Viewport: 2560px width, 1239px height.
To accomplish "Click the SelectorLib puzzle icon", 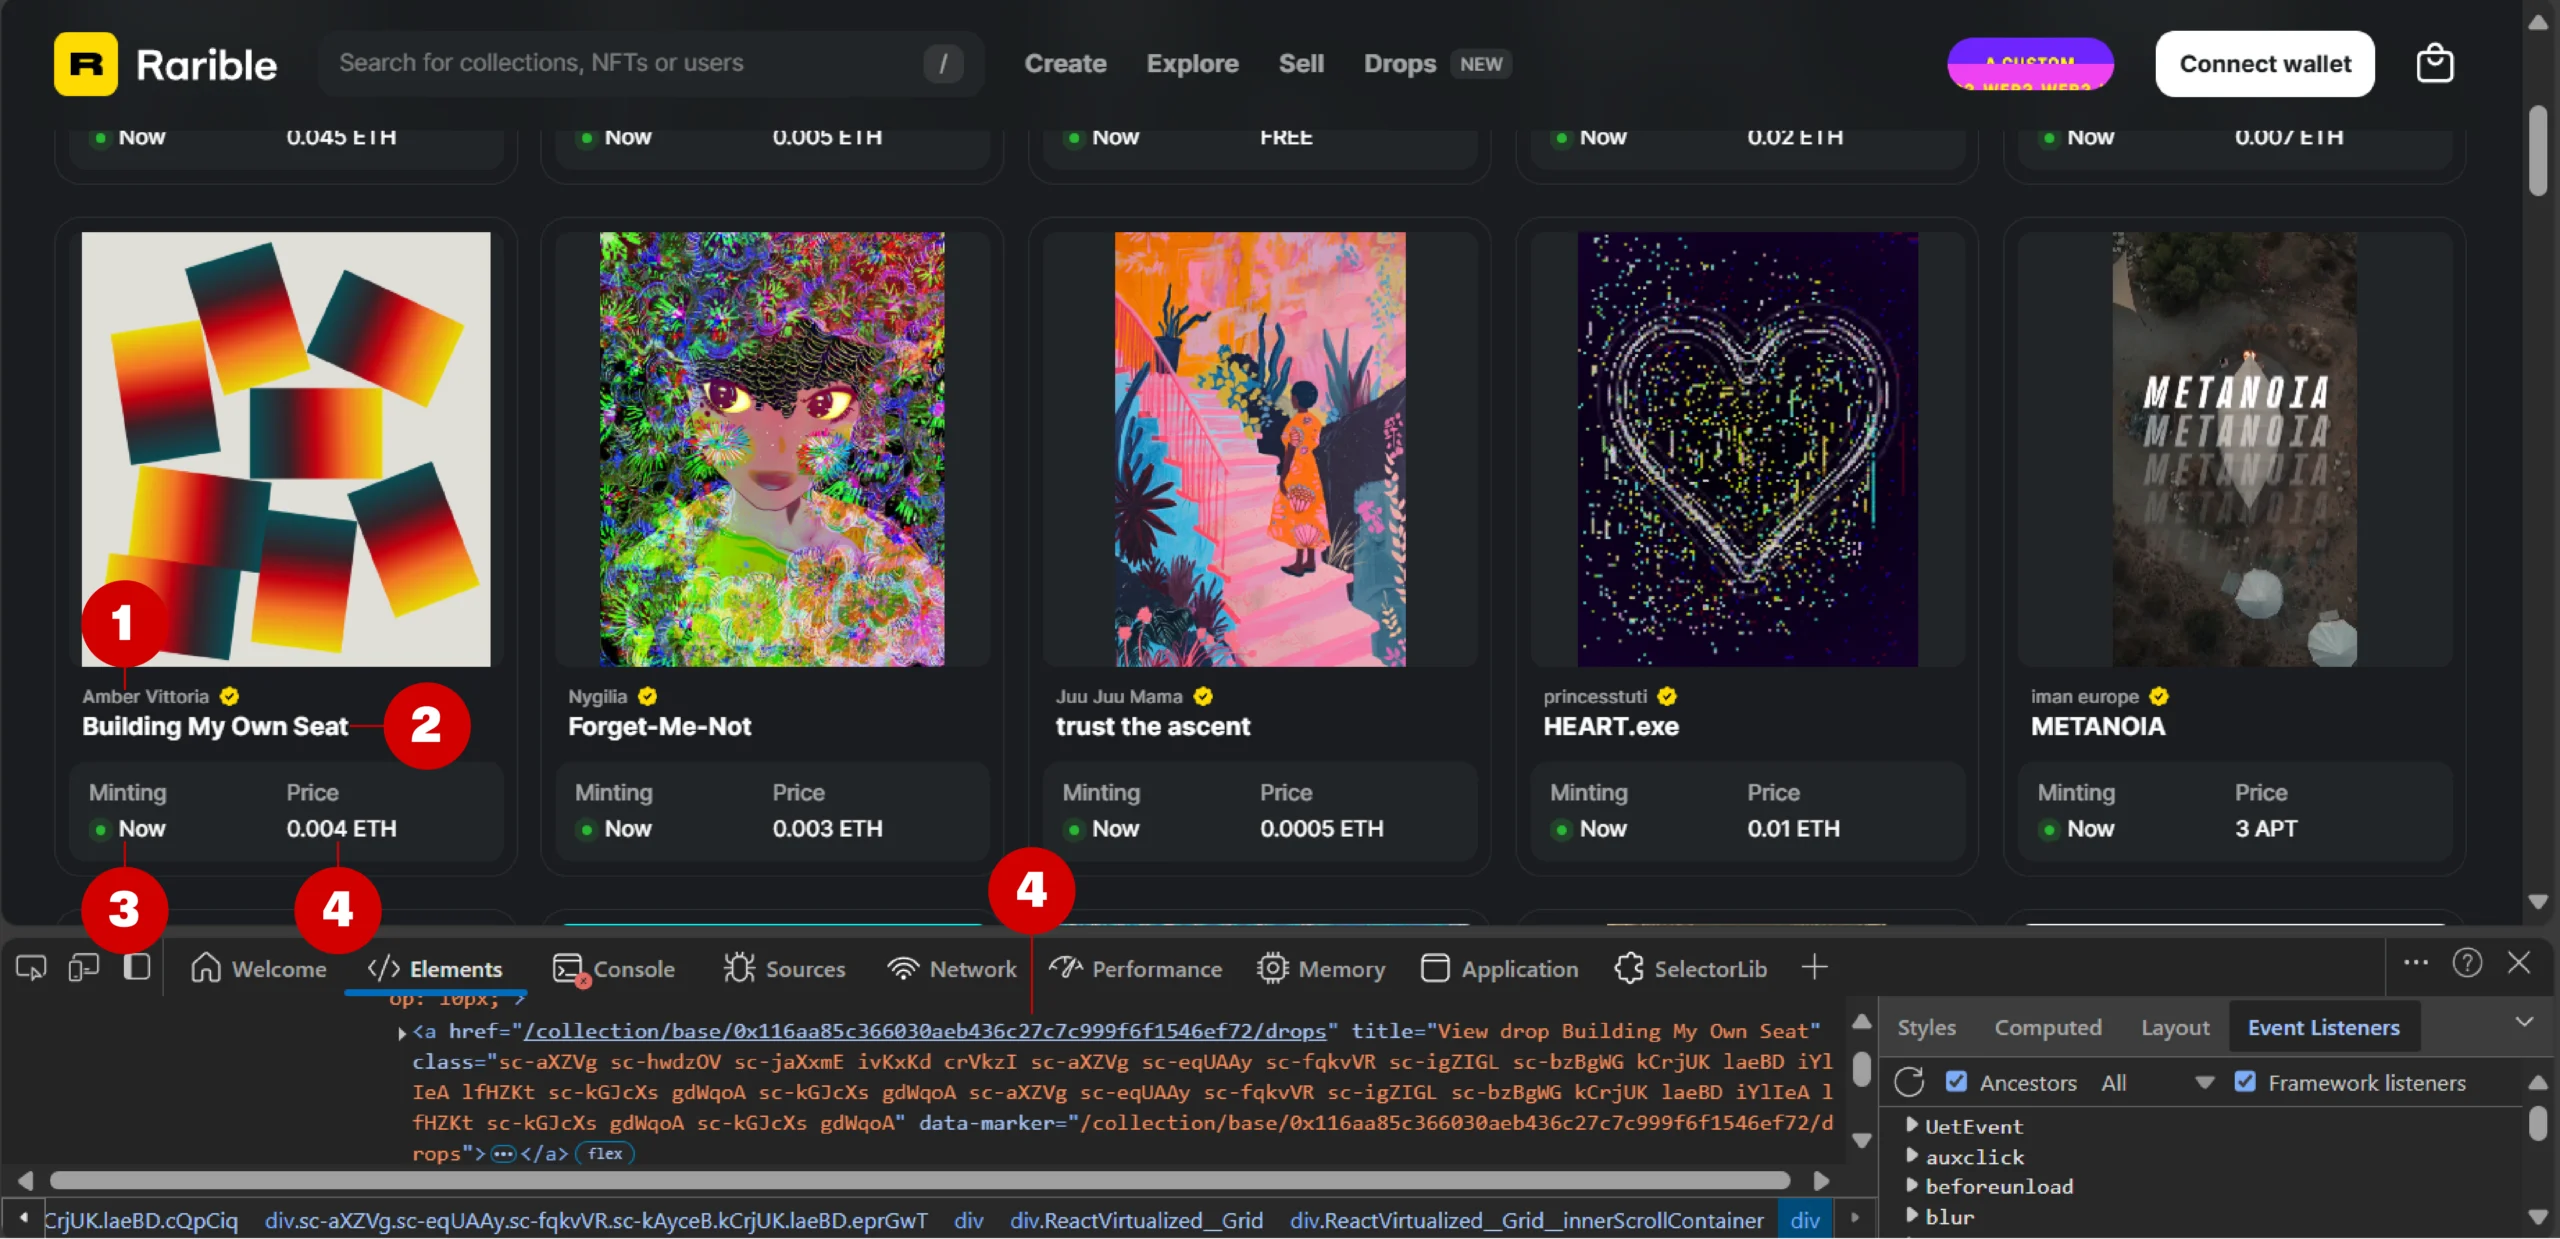I will point(1629,968).
